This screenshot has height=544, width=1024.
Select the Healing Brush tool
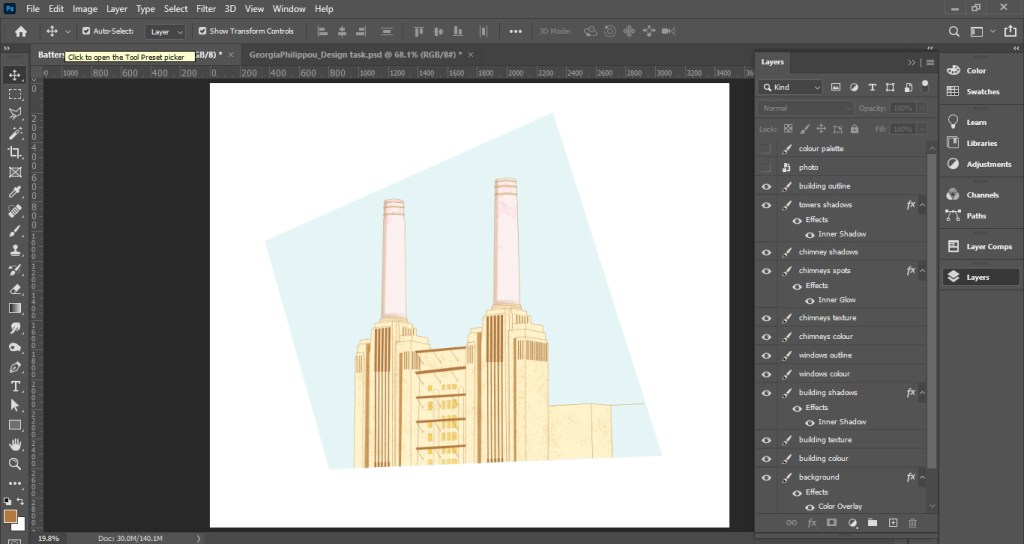click(x=15, y=211)
